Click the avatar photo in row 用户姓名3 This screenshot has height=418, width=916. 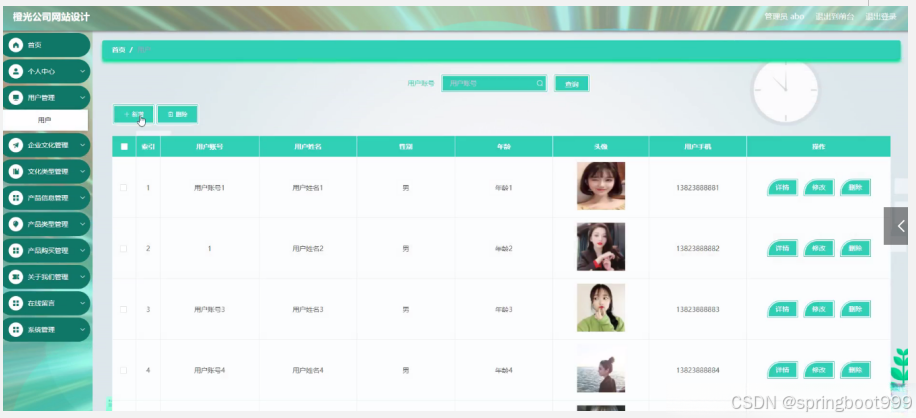tap(601, 308)
